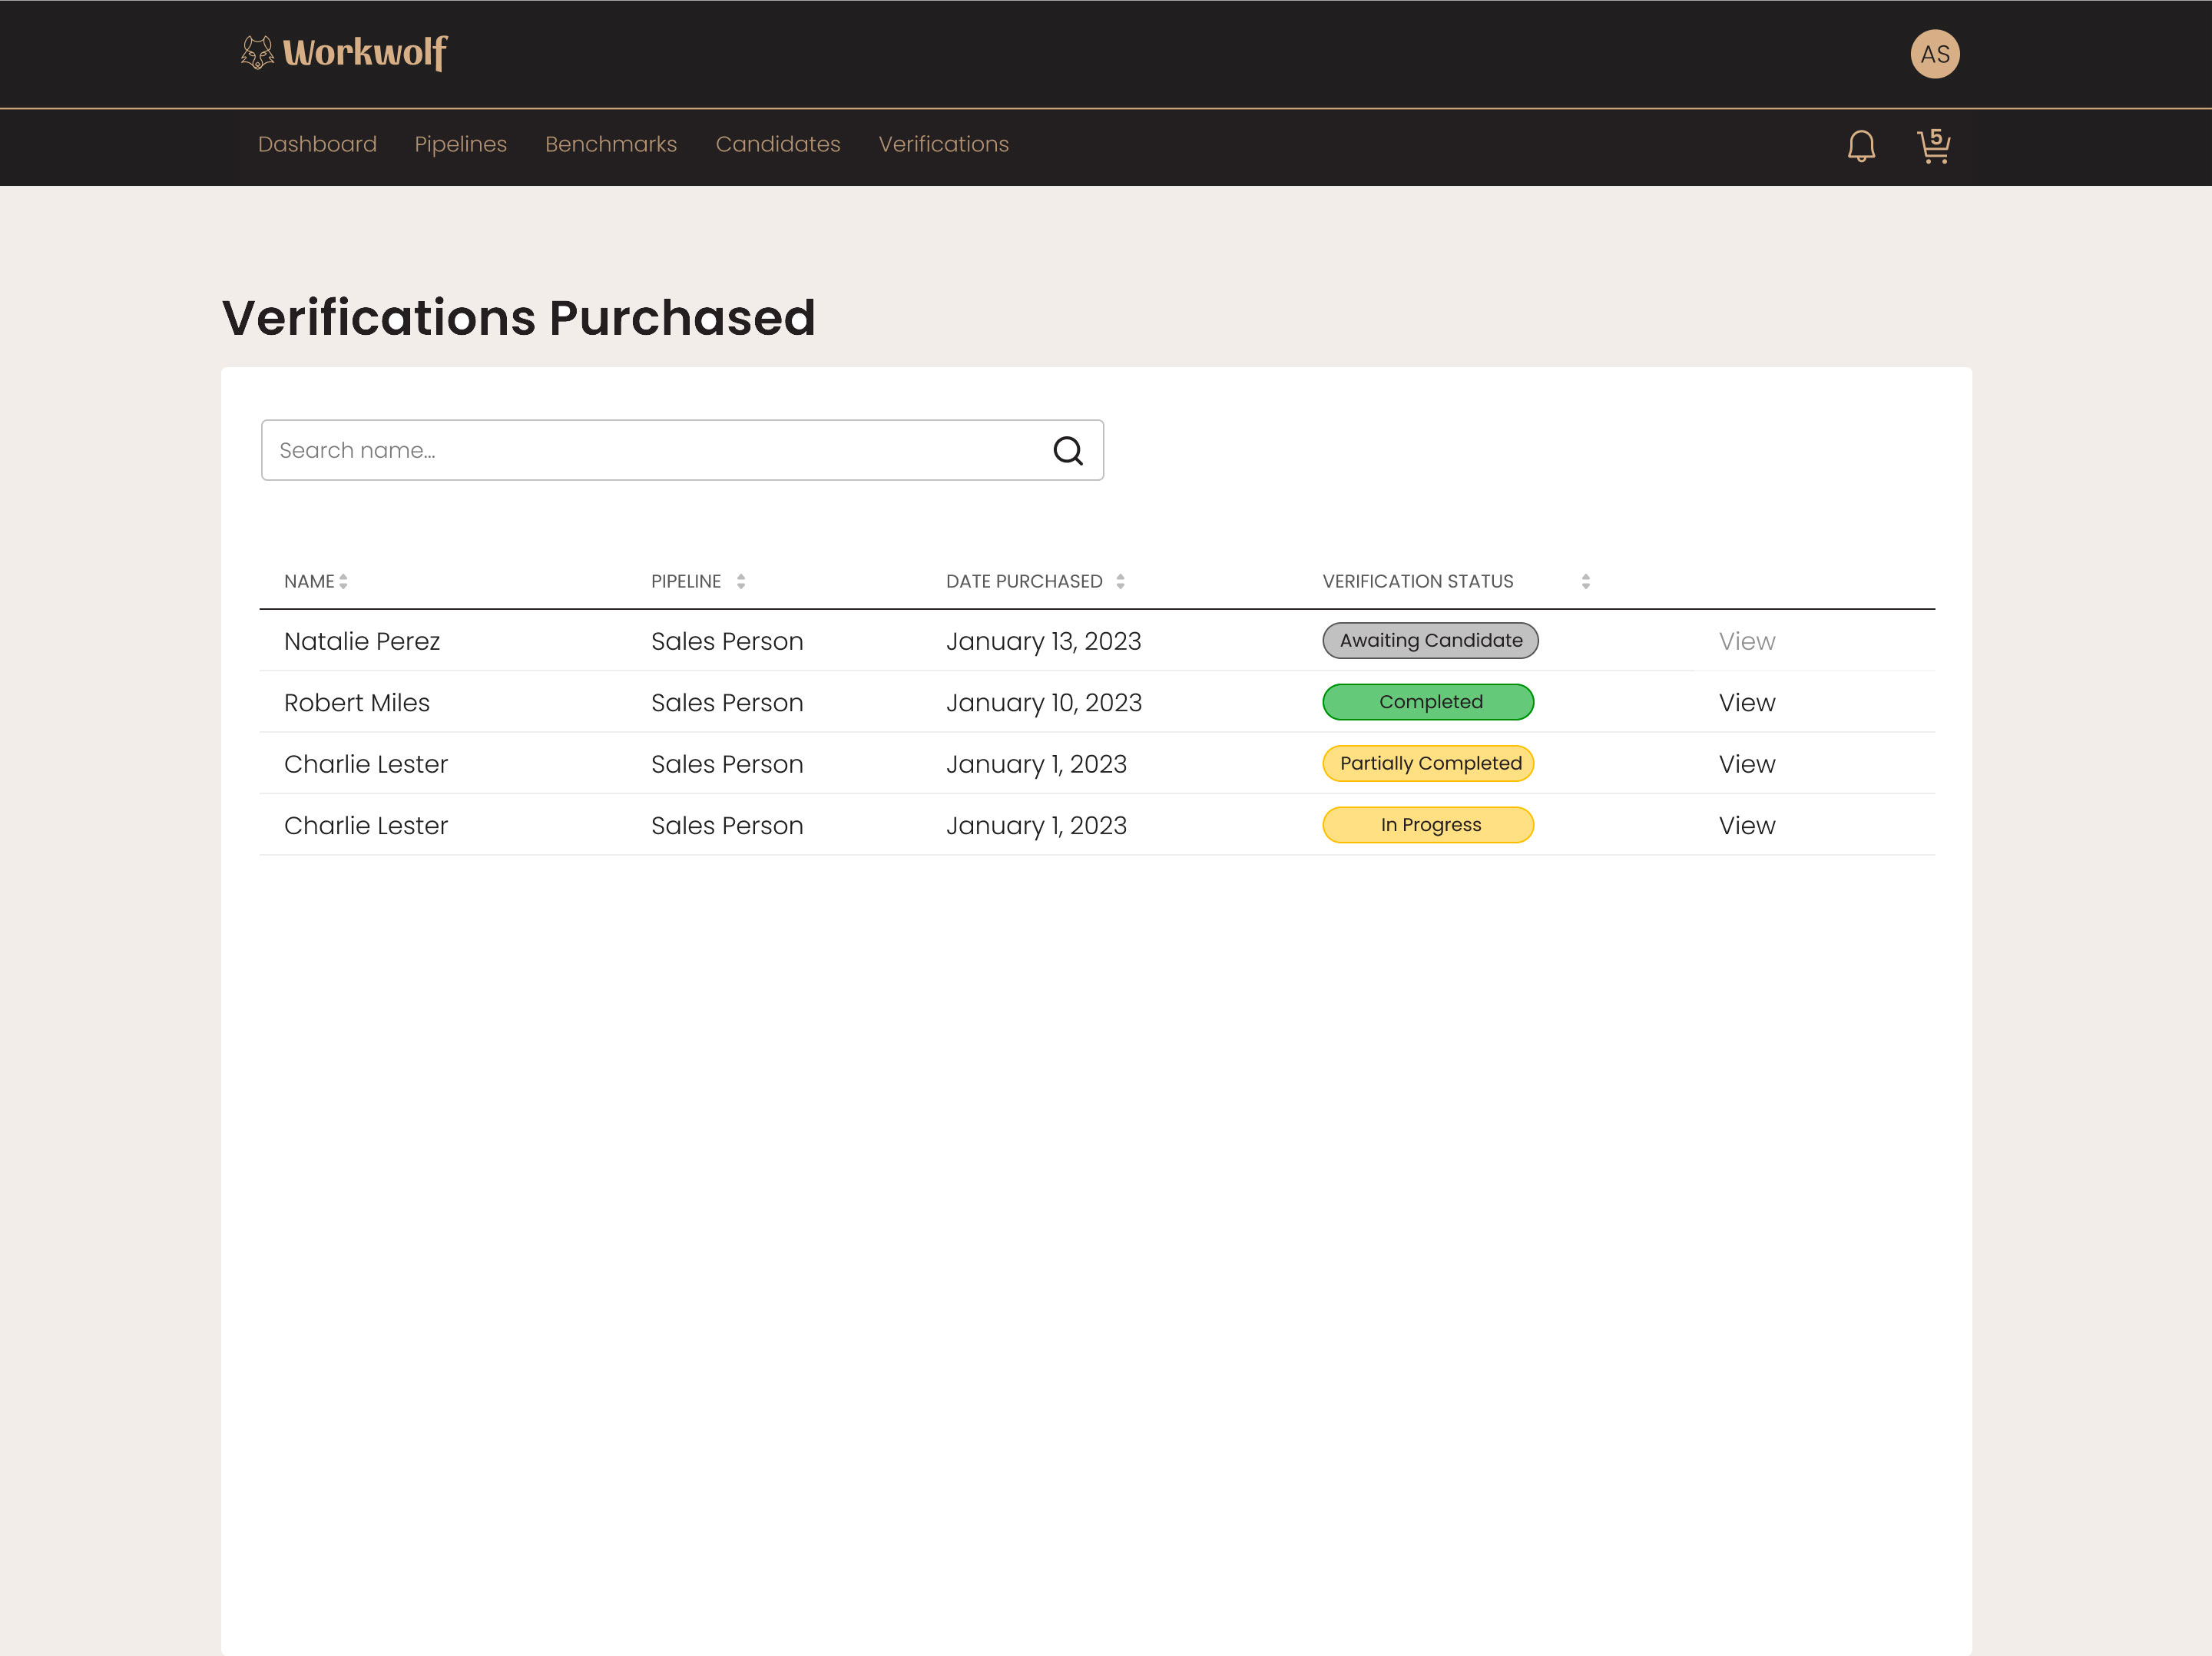2212x1656 pixels.
Task: Open the shopping cart with 5 items
Action: click(x=1933, y=146)
